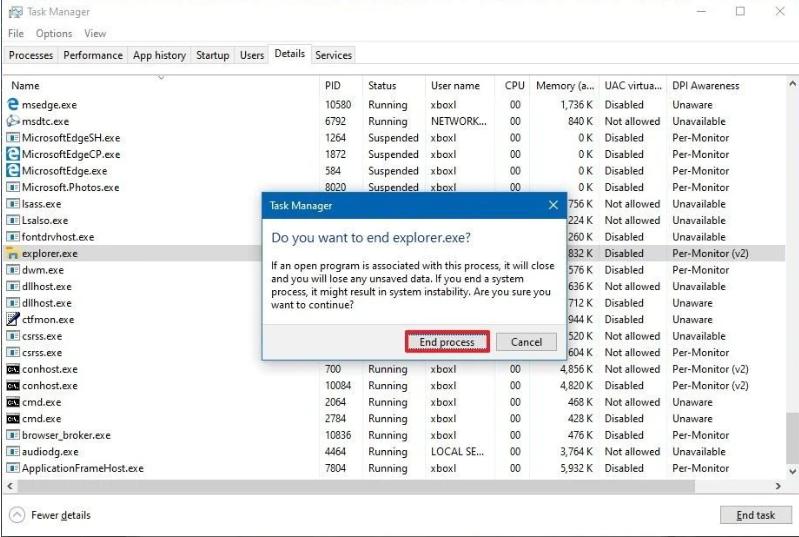Click memory value 5,932 K
Image resolution: width=799 pixels, height=537 pixels.
coord(576,468)
